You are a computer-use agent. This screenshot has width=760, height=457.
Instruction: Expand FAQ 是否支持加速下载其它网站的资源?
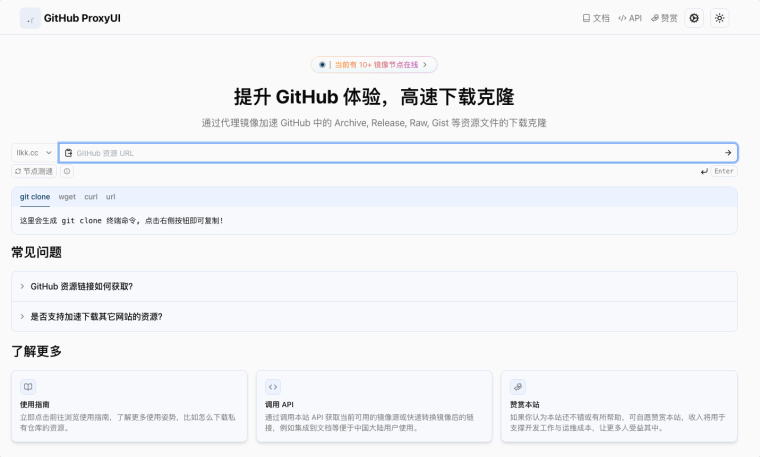coord(374,316)
